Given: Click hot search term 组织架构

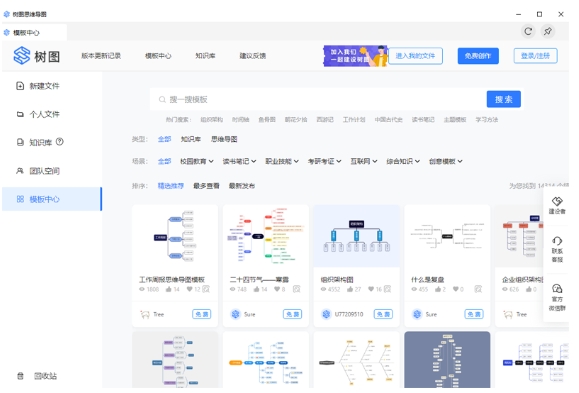Looking at the screenshot, I should click(212, 120).
